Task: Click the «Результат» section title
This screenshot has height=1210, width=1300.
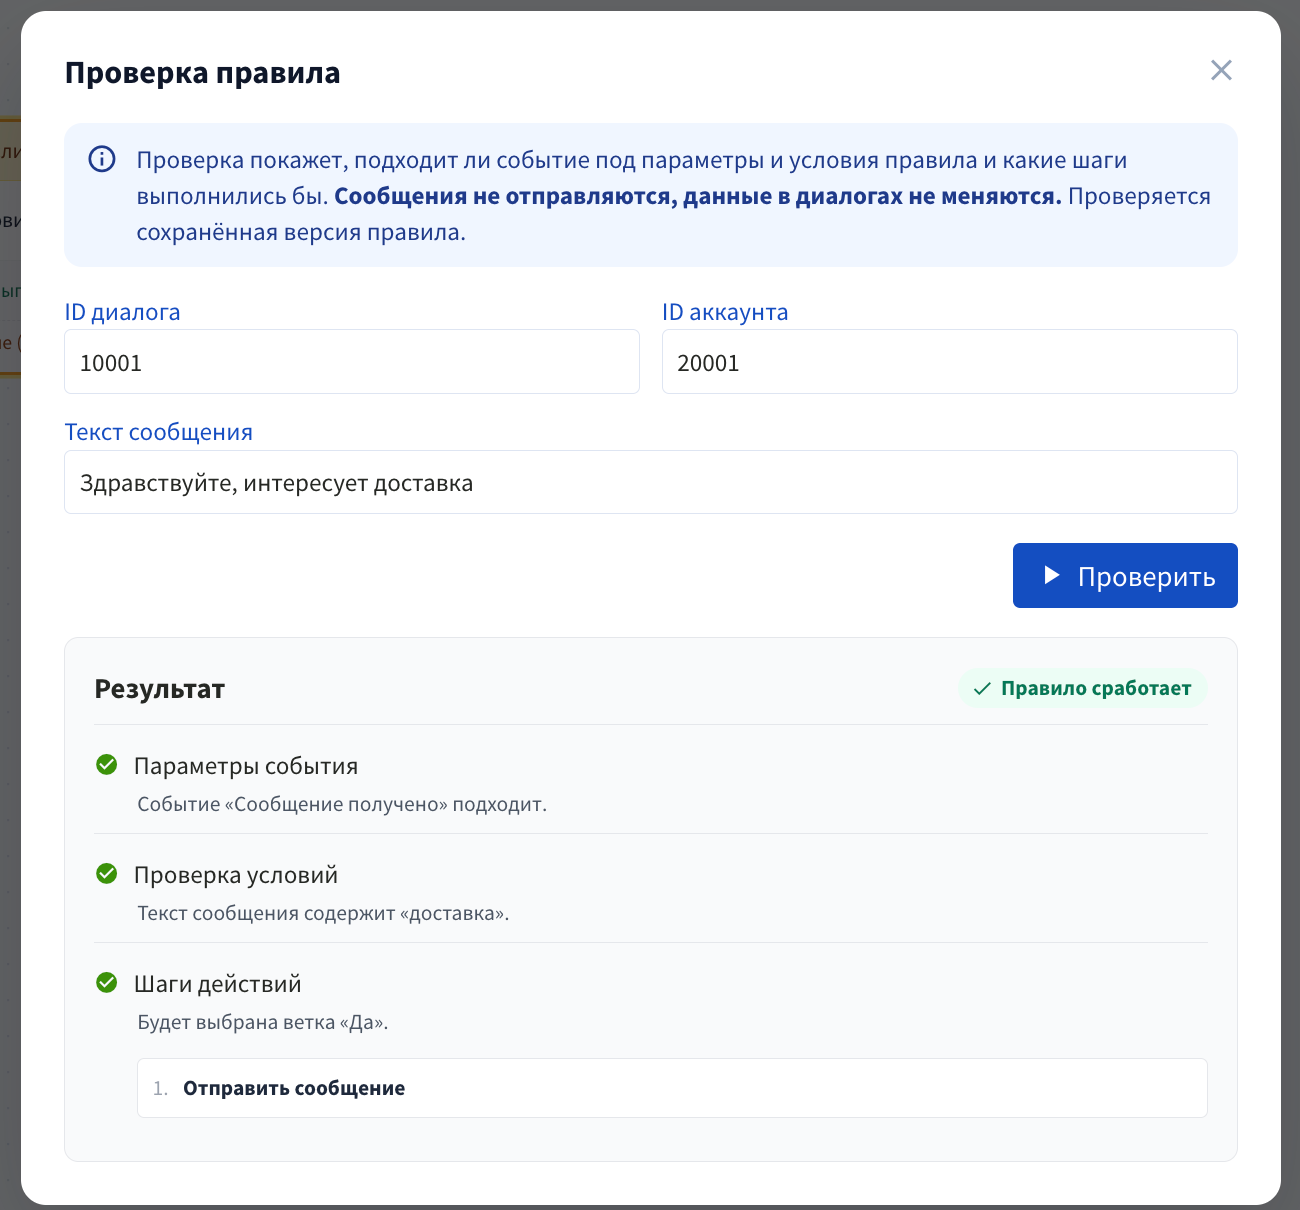Action: tap(160, 689)
